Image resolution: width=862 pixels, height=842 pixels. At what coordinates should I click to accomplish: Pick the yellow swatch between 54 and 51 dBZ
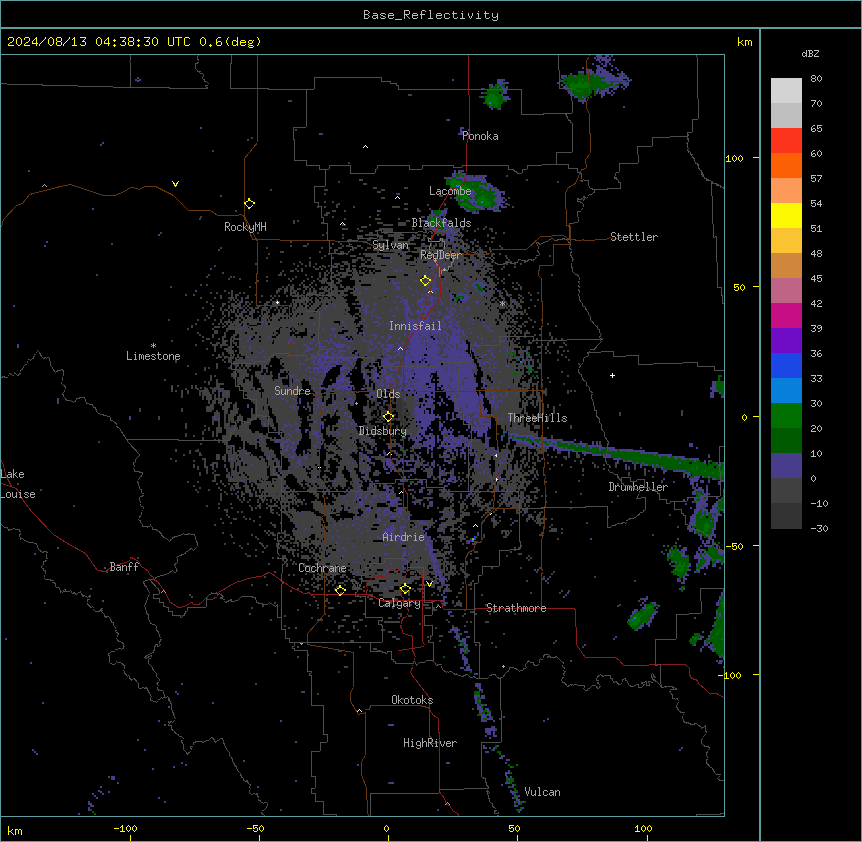pos(786,215)
